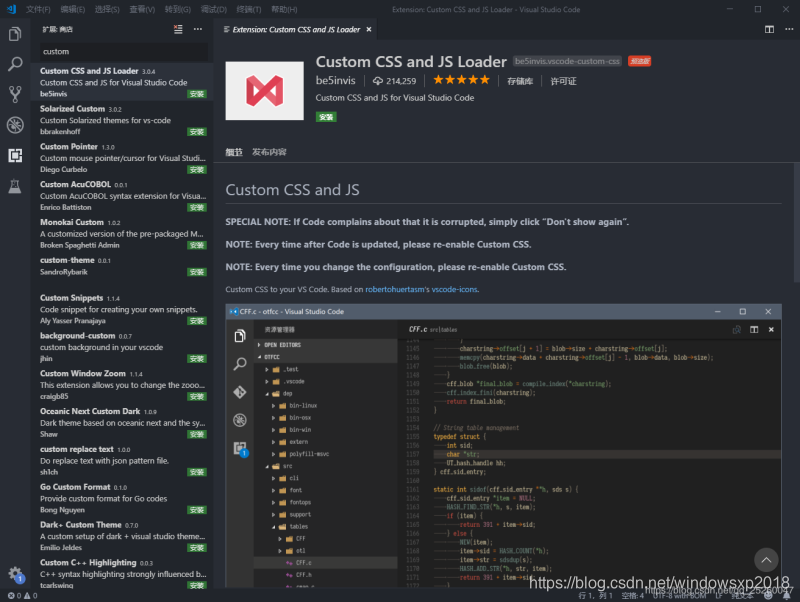This screenshot has height=602, width=800.
Task: Click the extension preview screenshot image
Action: coord(503,445)
